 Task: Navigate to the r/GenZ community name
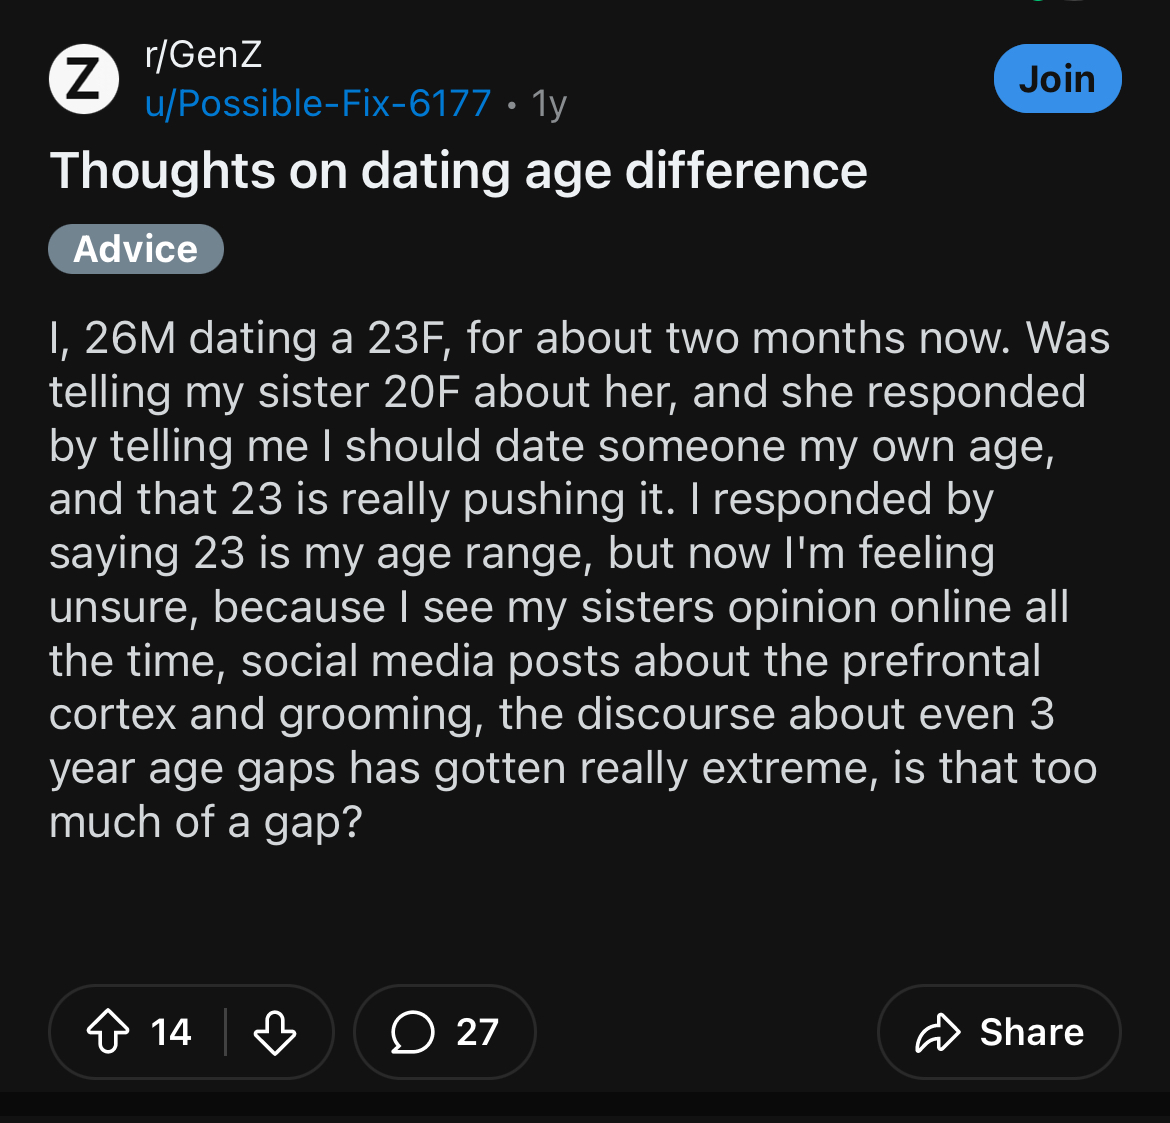coord(202,54)
